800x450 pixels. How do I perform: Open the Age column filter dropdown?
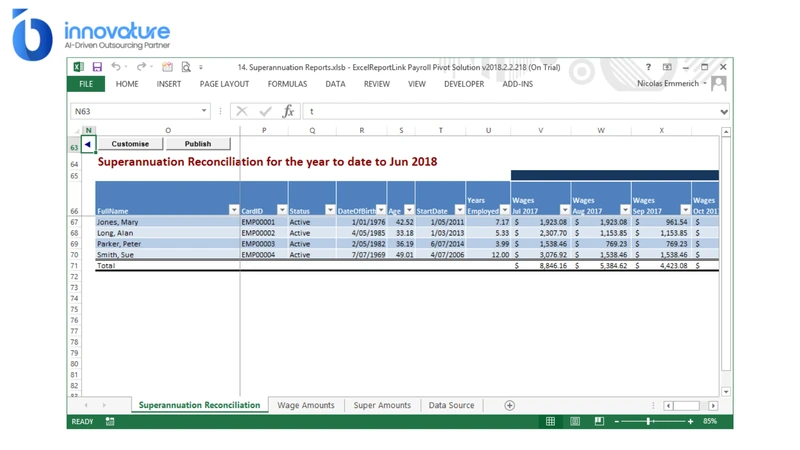[409, 210]
